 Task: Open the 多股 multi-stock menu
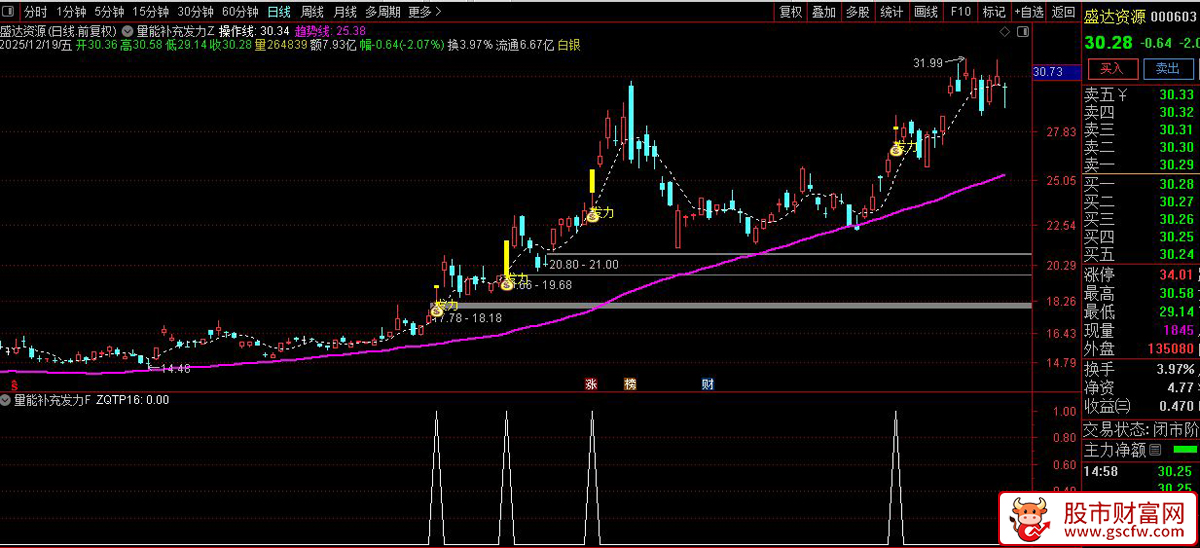(857, 12)
